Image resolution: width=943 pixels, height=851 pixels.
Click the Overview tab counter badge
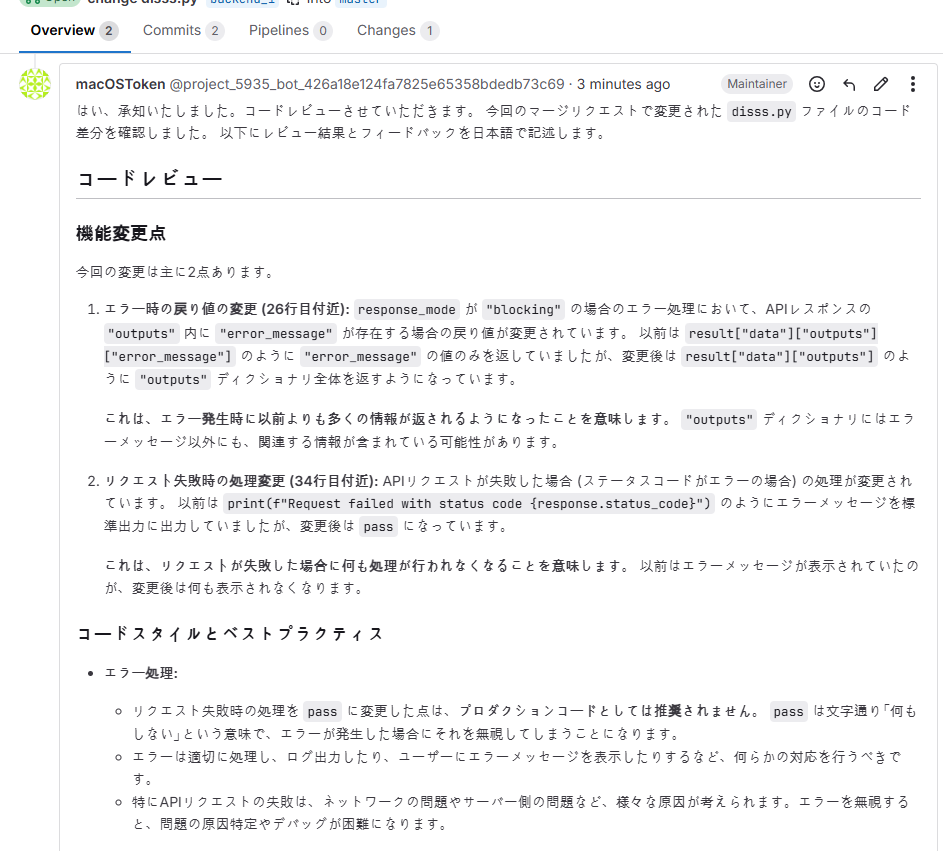click(x=108, y=31)
